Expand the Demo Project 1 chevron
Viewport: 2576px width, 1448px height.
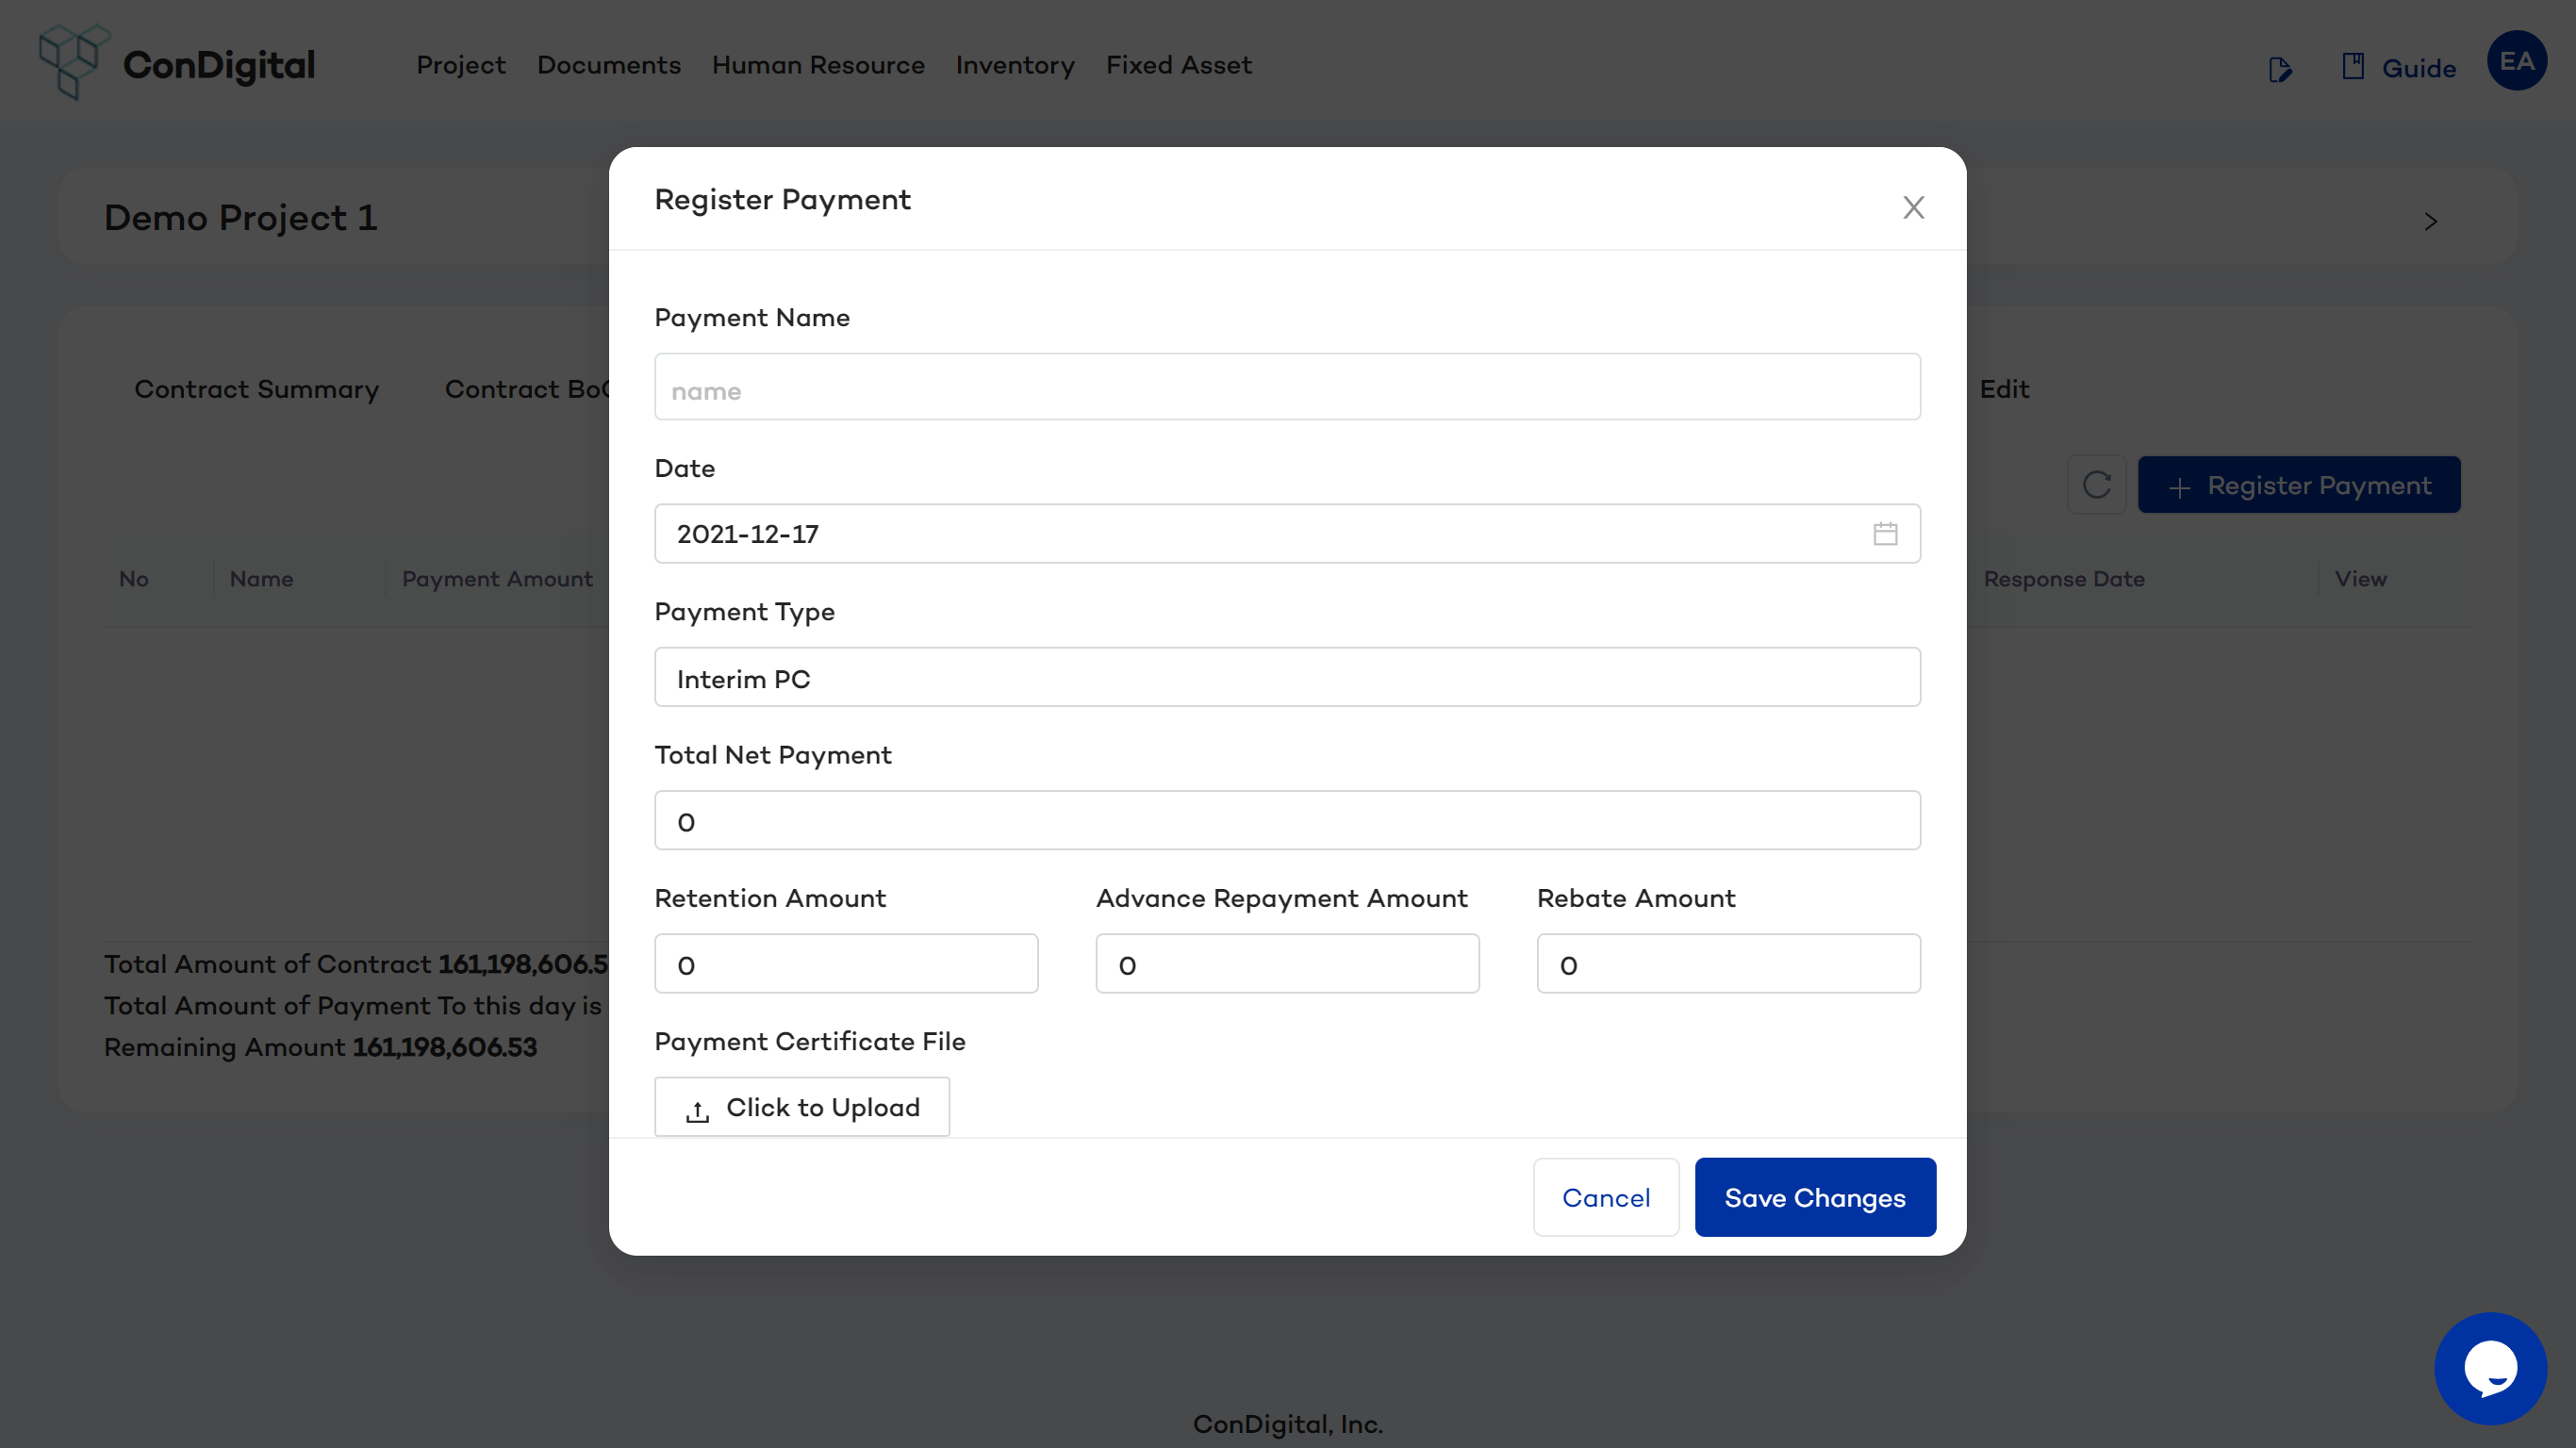pyautogui.click(x=2430, y=221)
